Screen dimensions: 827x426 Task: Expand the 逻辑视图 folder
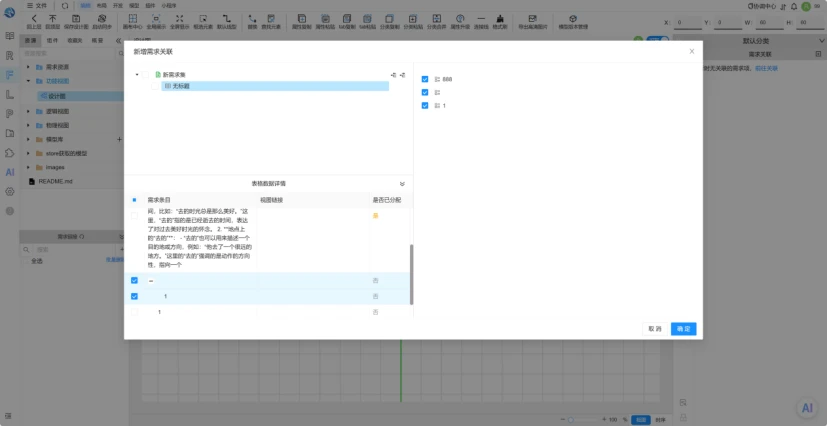pos(28,112)
